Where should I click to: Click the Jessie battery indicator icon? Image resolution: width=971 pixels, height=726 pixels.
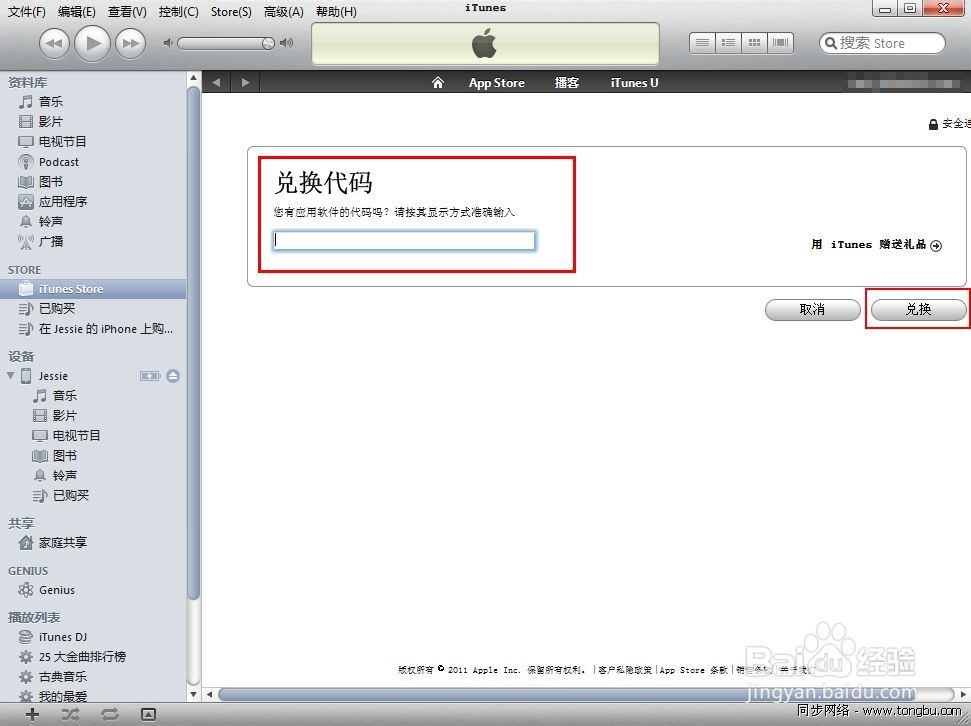pos(150,376)
